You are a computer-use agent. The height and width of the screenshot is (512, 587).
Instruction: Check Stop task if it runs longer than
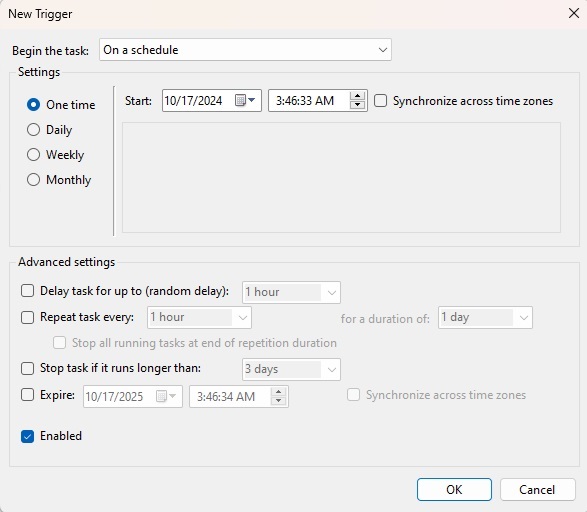[27, 368]
